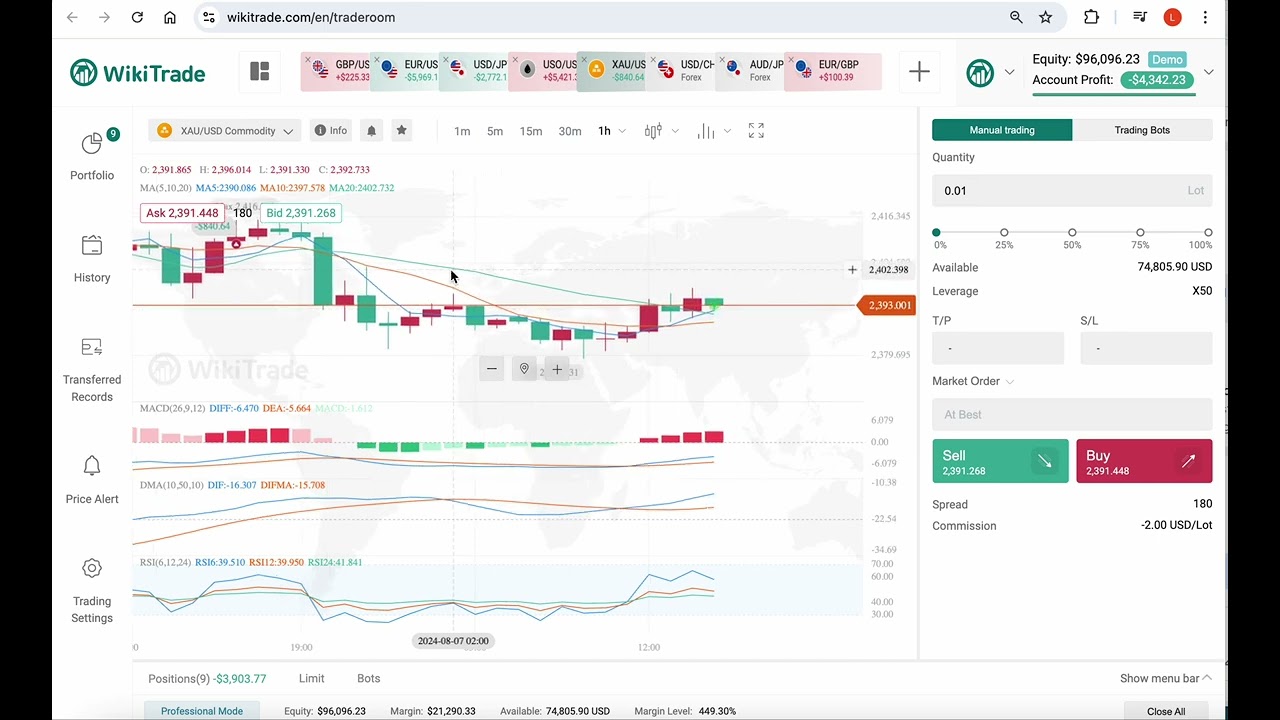Screen dimensions: 1280x720
Task: Close the EUR/GBP symbol tab
Action: click(791, 60)
